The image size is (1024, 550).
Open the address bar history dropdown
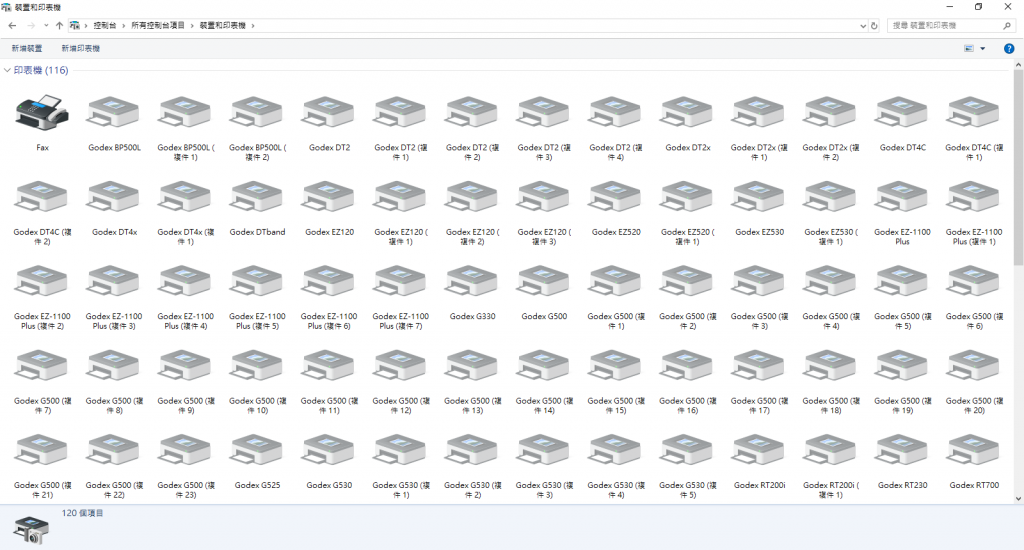[x=863, y=25]
